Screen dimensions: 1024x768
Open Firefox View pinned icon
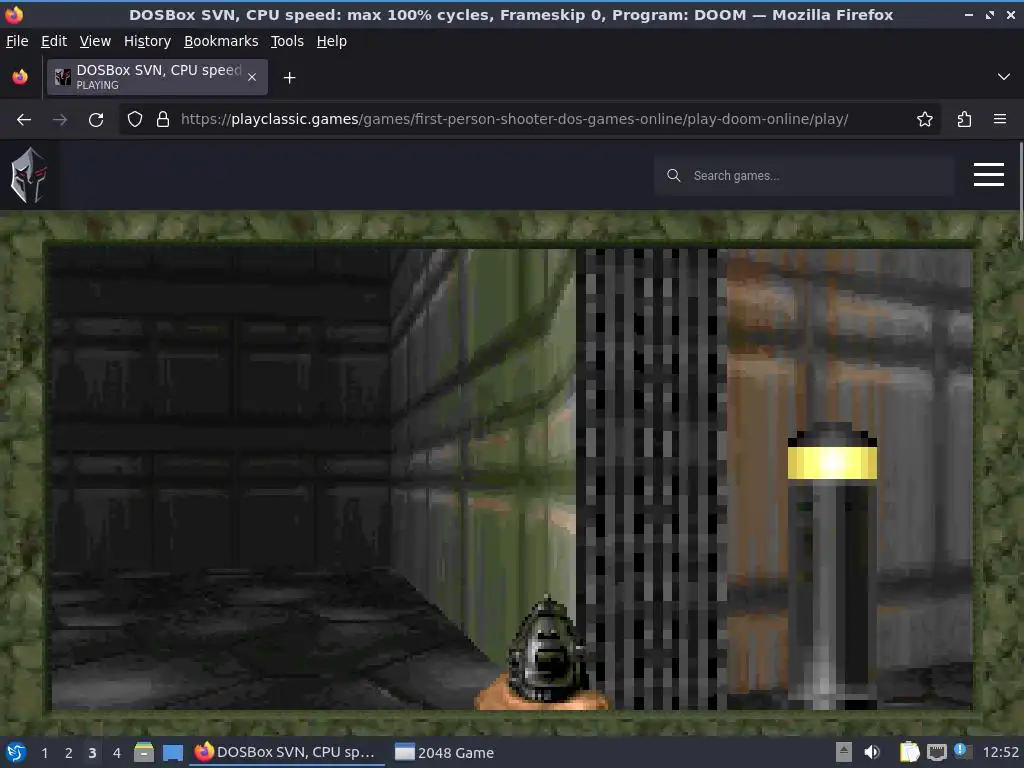pyautogui.click(x=20, y=77)
